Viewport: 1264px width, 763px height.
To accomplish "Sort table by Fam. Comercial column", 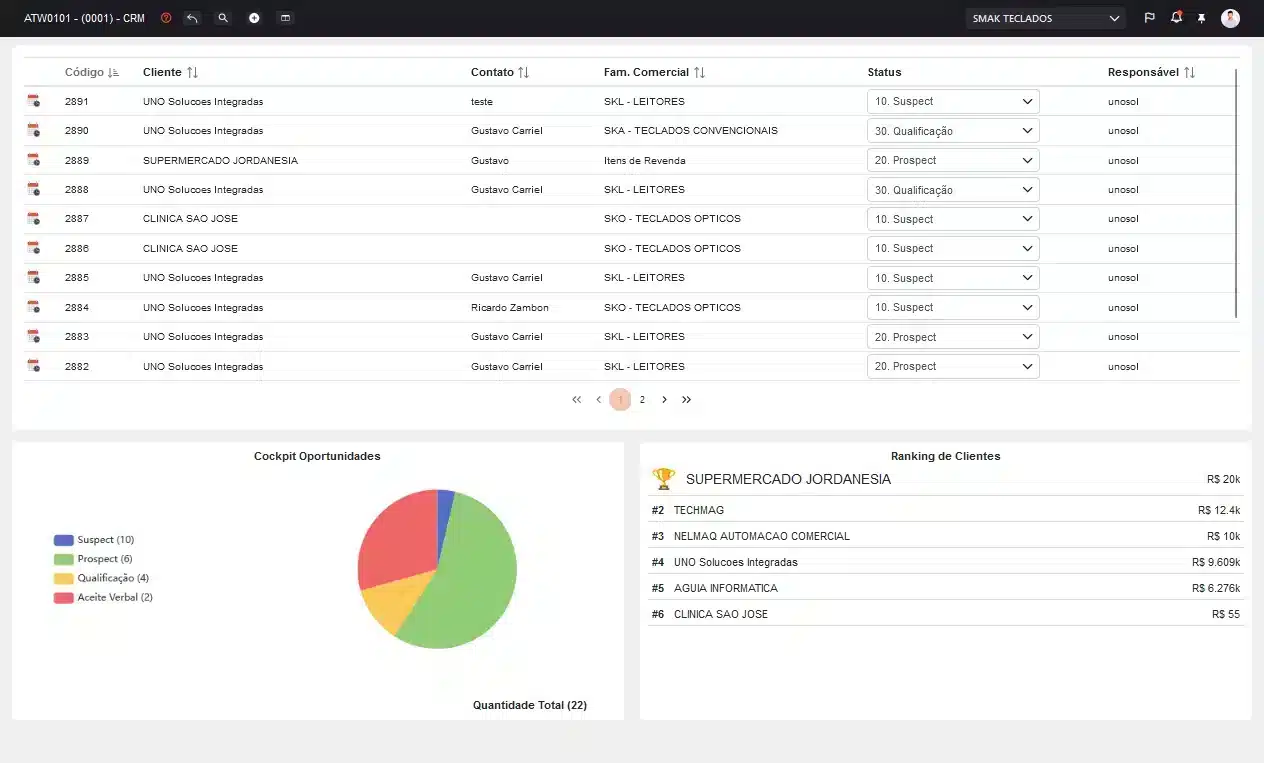I will point(699,73).
